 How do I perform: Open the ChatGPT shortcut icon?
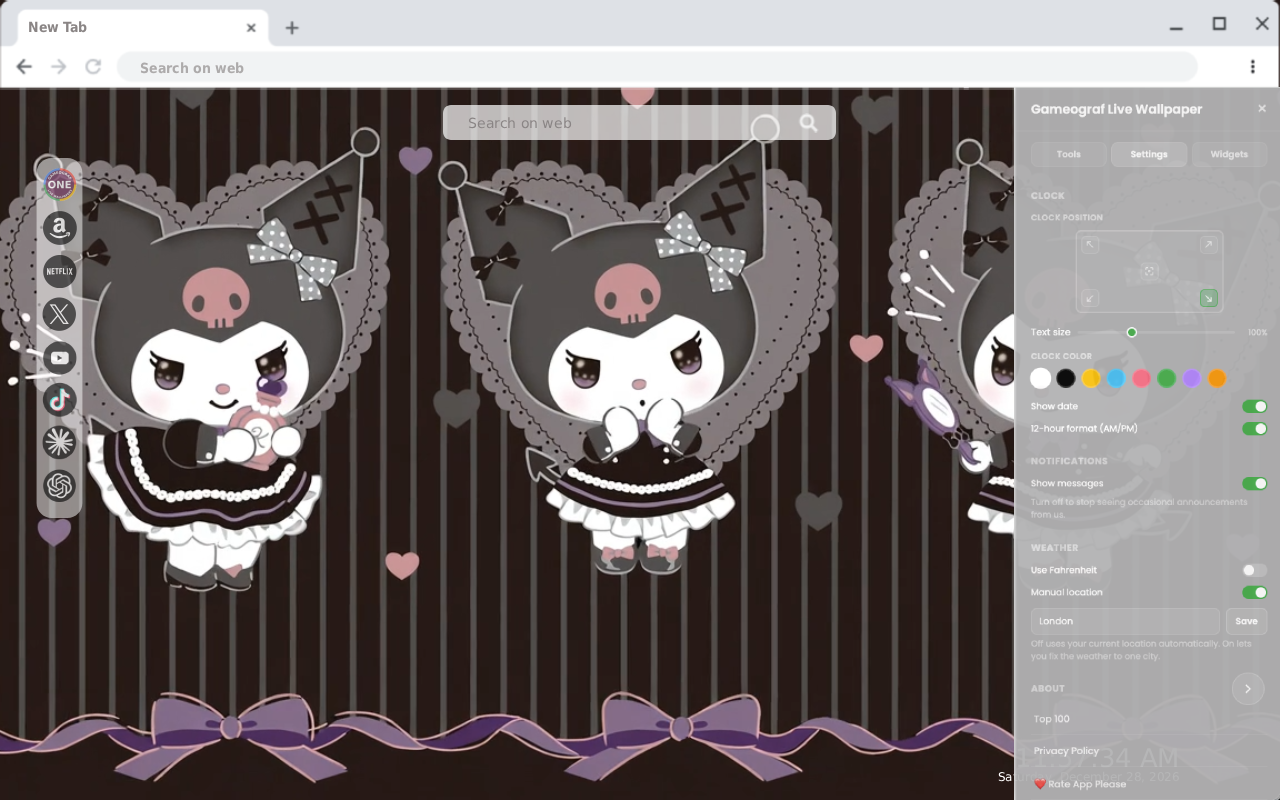(60, 486)
